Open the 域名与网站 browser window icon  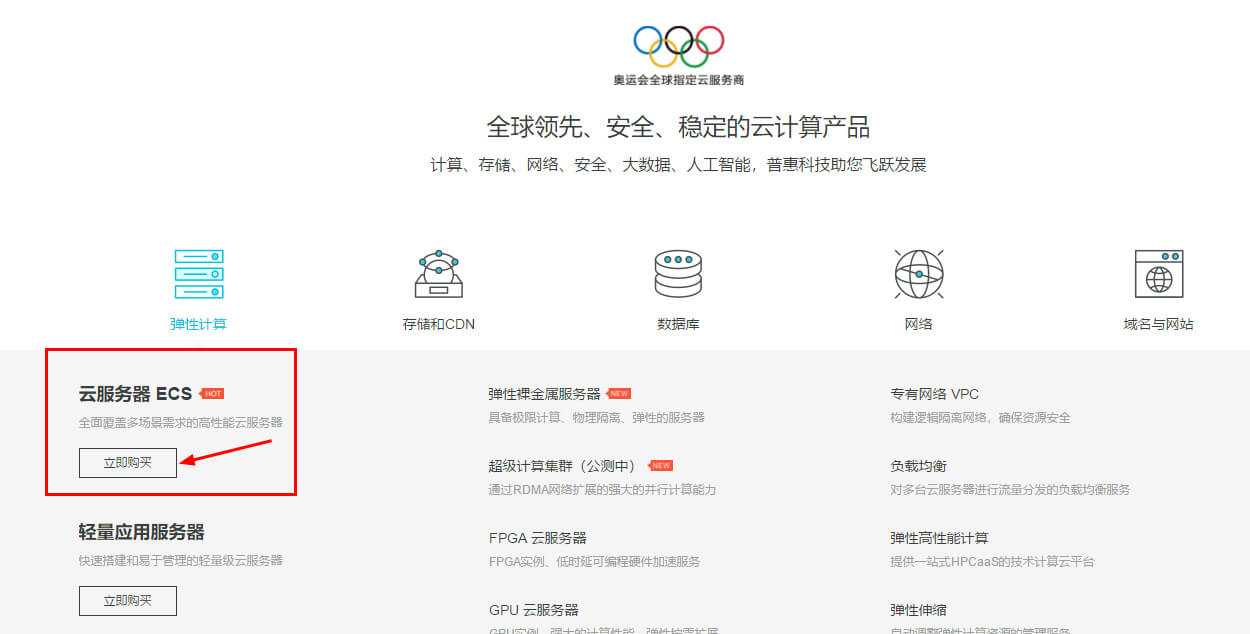[1158, 274]
